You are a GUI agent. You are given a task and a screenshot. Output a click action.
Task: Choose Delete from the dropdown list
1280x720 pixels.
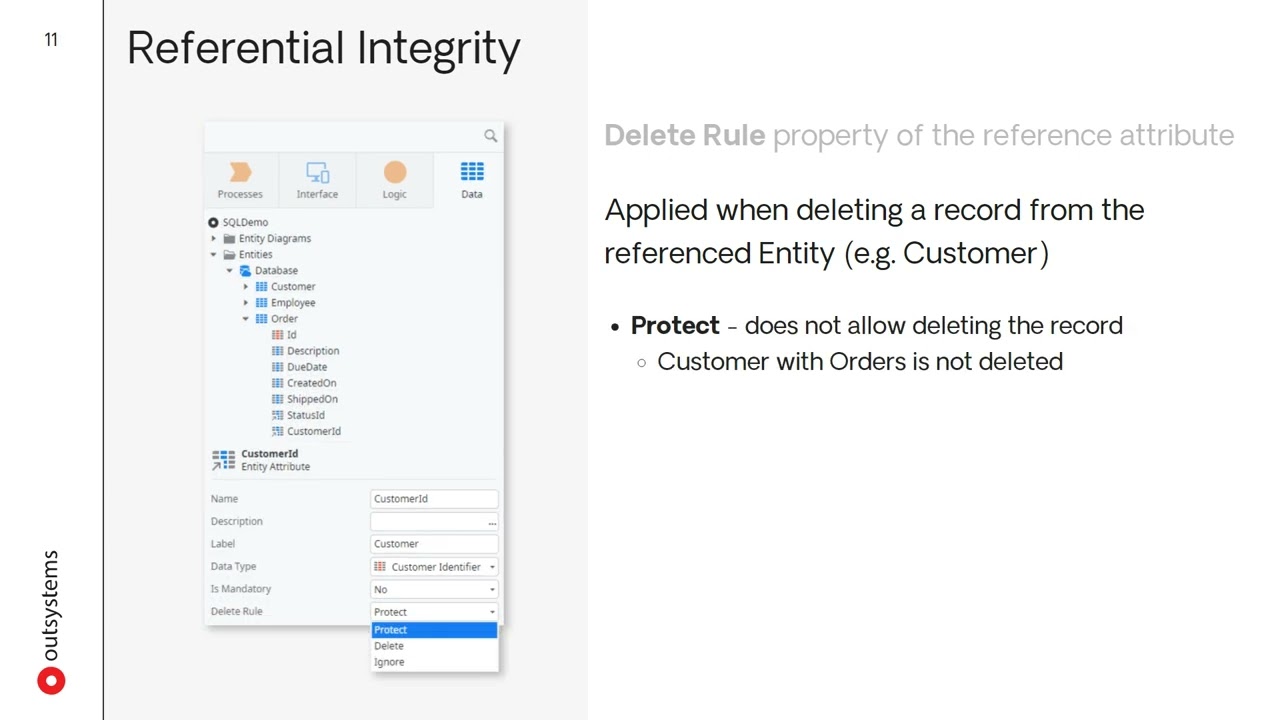tap(434, 645)
